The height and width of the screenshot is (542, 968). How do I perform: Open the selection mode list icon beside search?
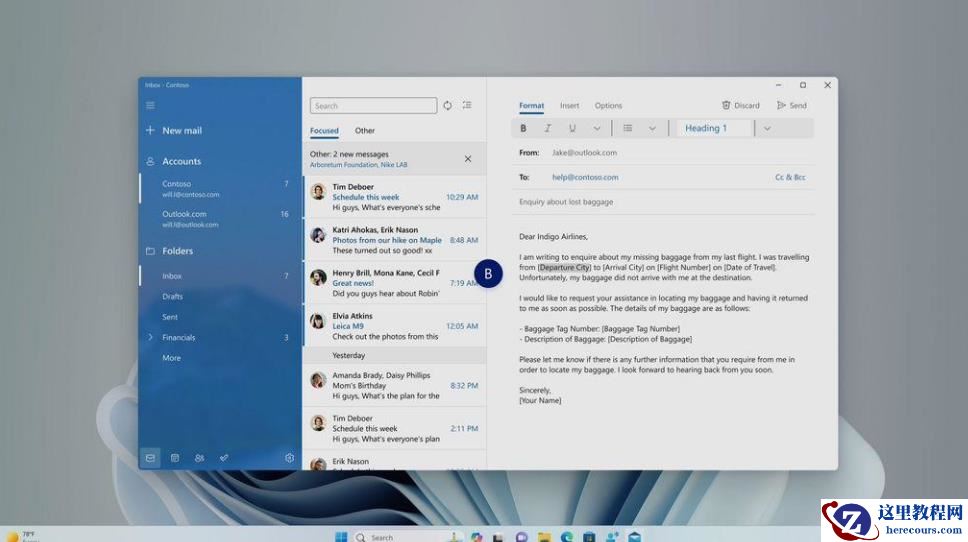[467, 106]
